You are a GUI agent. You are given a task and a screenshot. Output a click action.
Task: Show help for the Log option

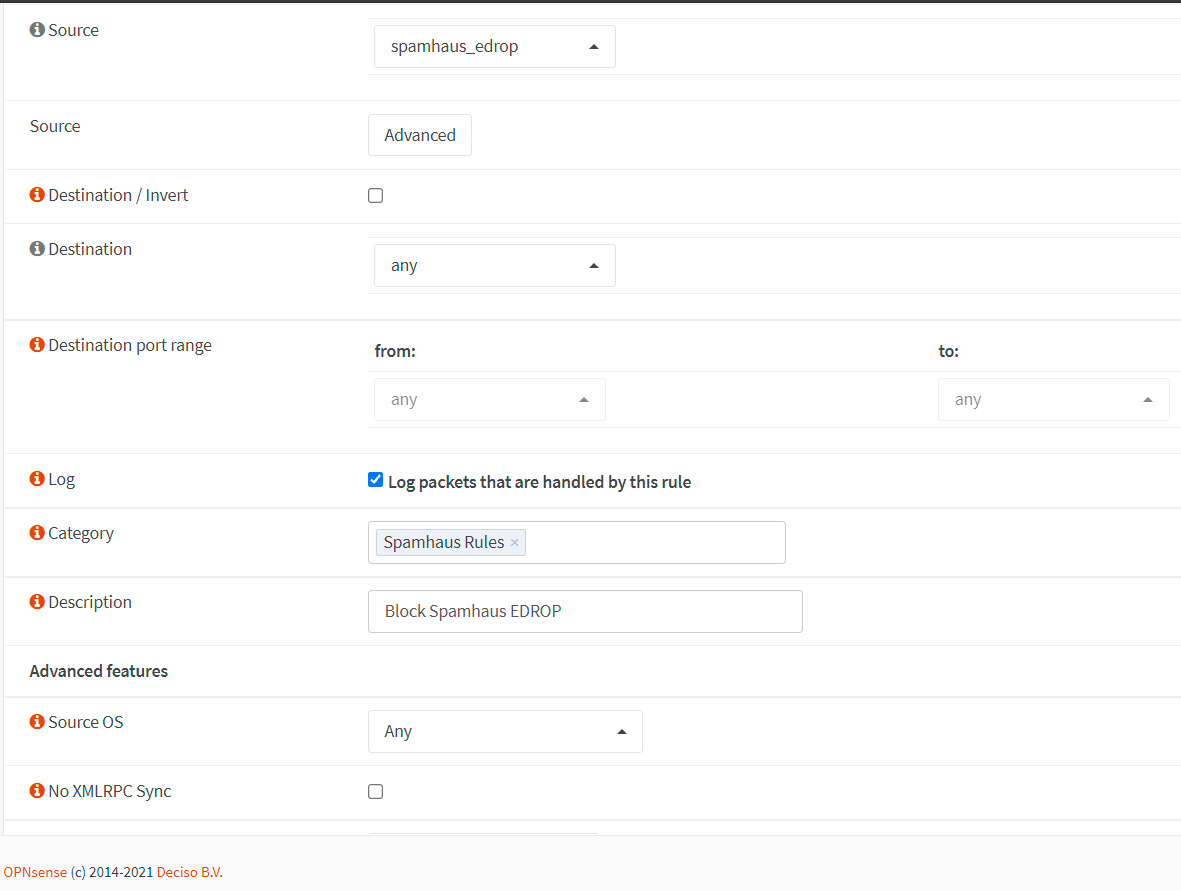click(x=37, y=479)
